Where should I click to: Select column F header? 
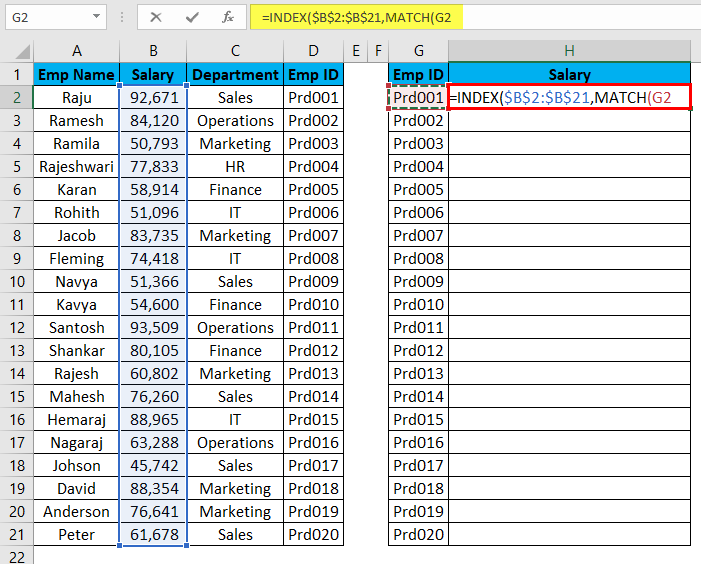(378, 51)
